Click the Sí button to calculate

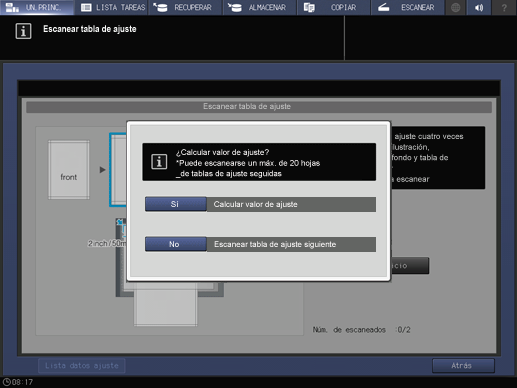[176, 204]
